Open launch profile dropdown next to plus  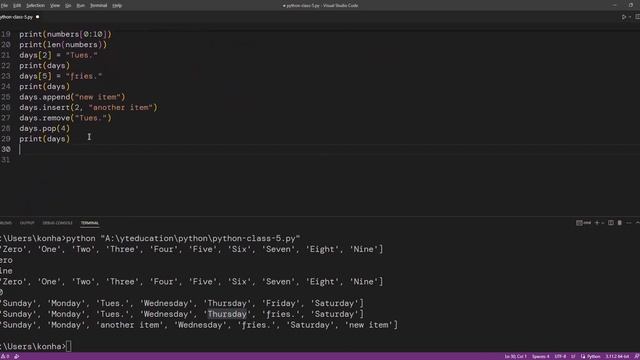[603, 223]
